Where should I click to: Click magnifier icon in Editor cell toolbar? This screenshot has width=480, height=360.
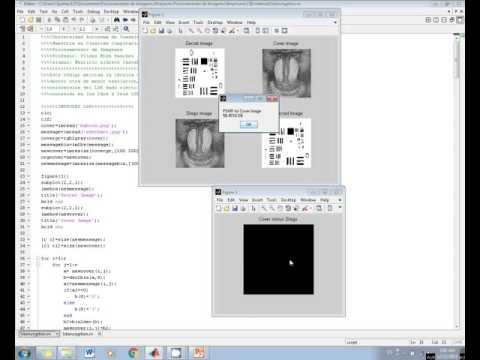click(126, 29)
